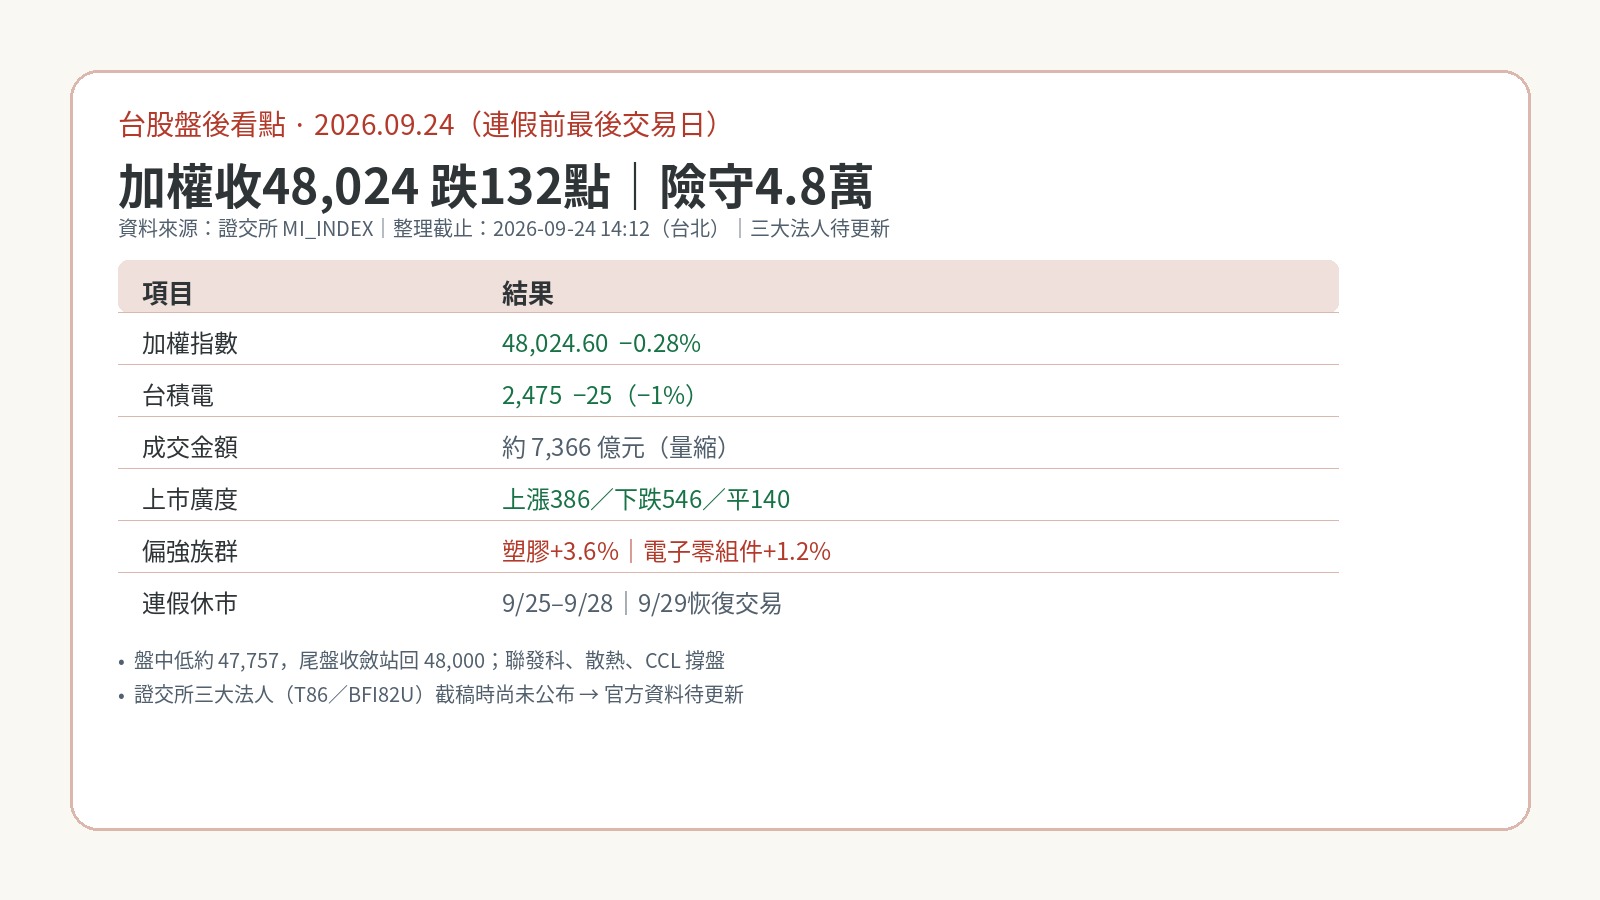Click the '結果' column header
This screenshot has height=900, width=1600.
click(x=527, y=293)
